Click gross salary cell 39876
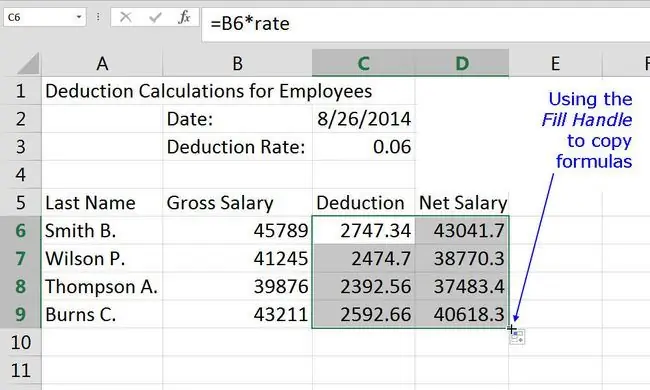 click(238, 286)
